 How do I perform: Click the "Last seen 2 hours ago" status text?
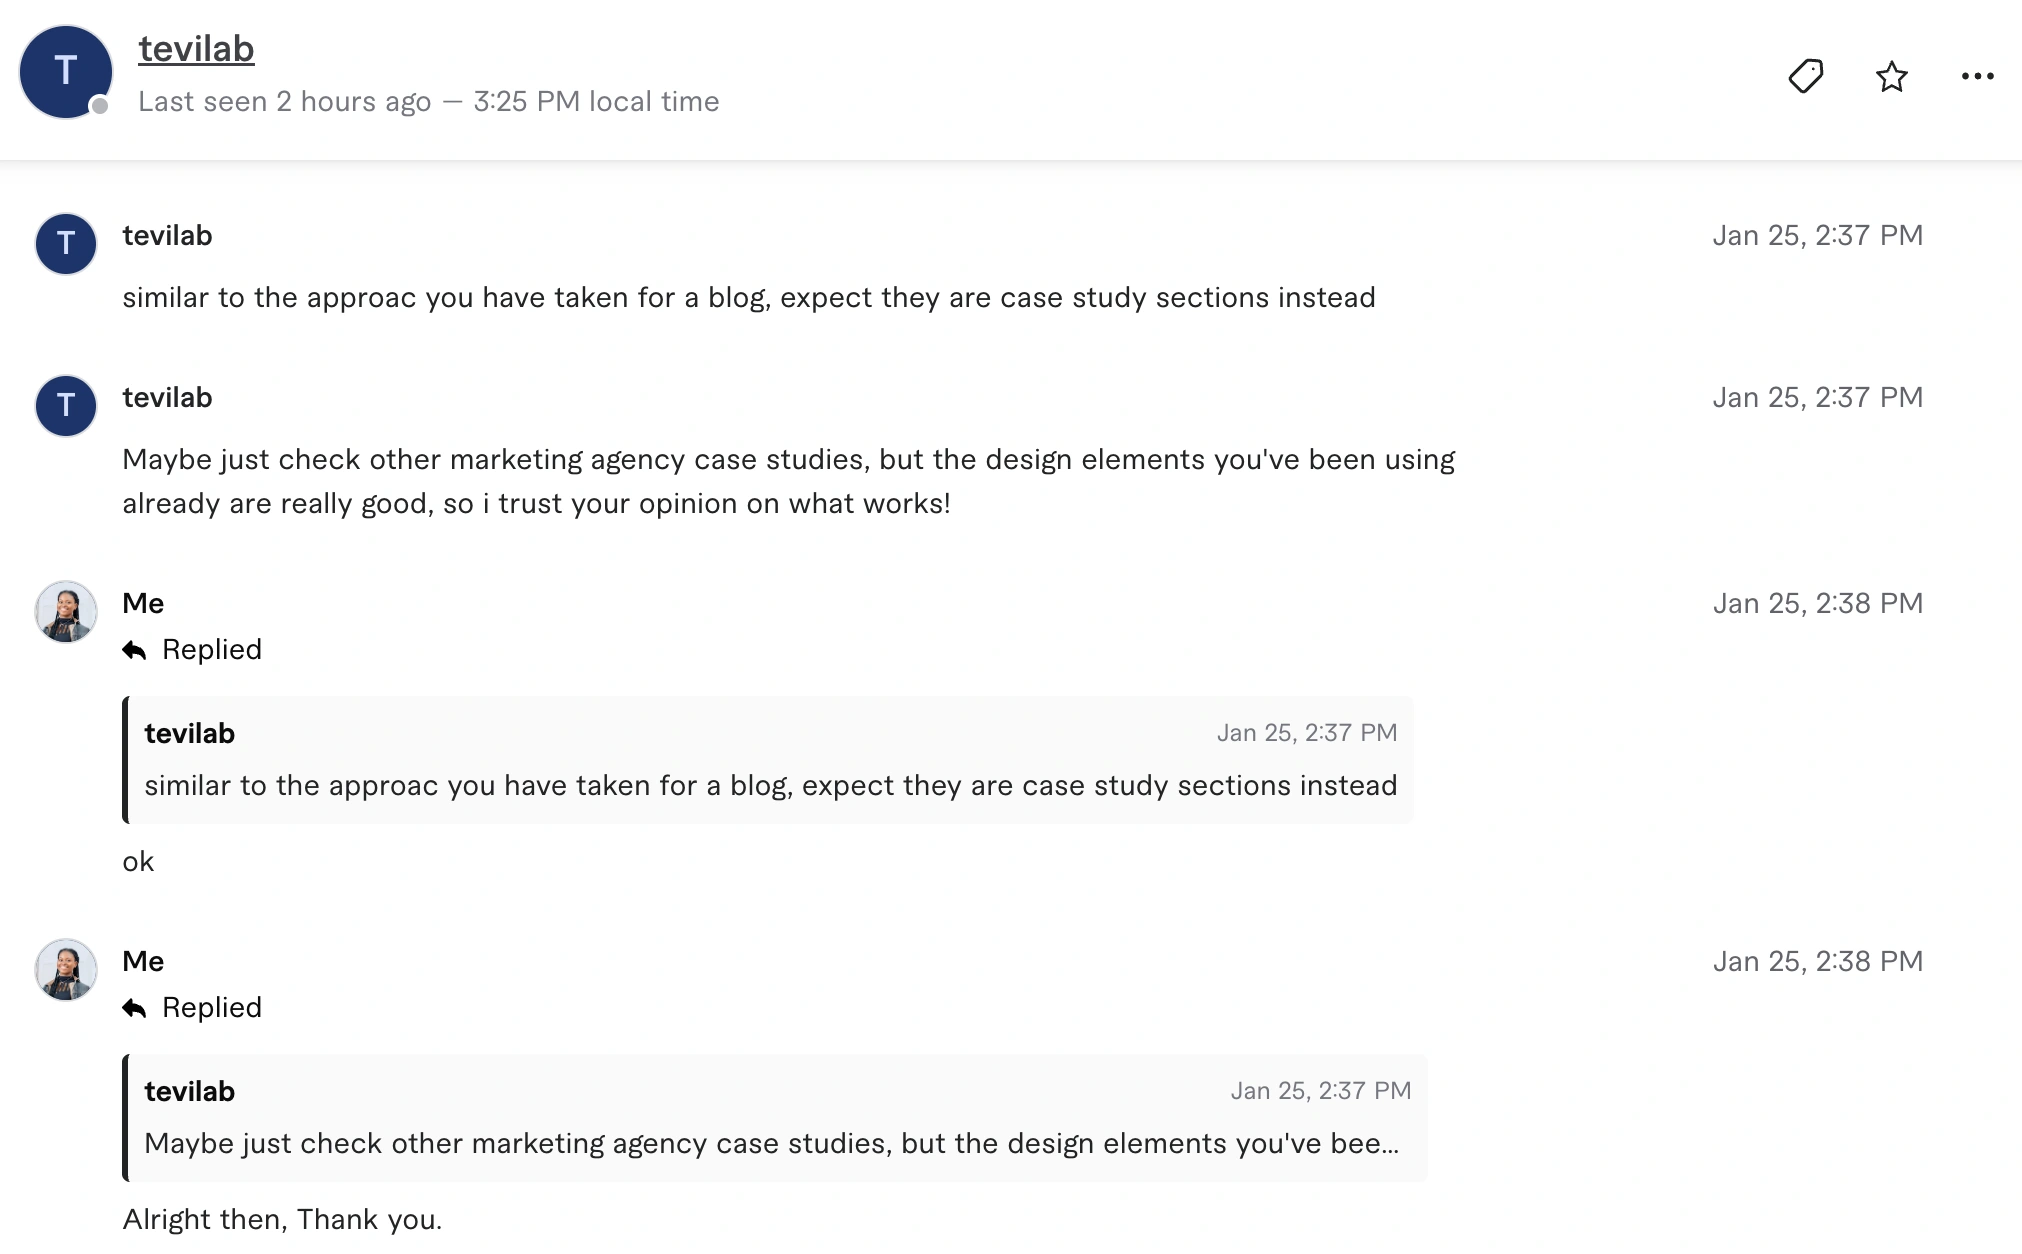click(x=284, y=102)
